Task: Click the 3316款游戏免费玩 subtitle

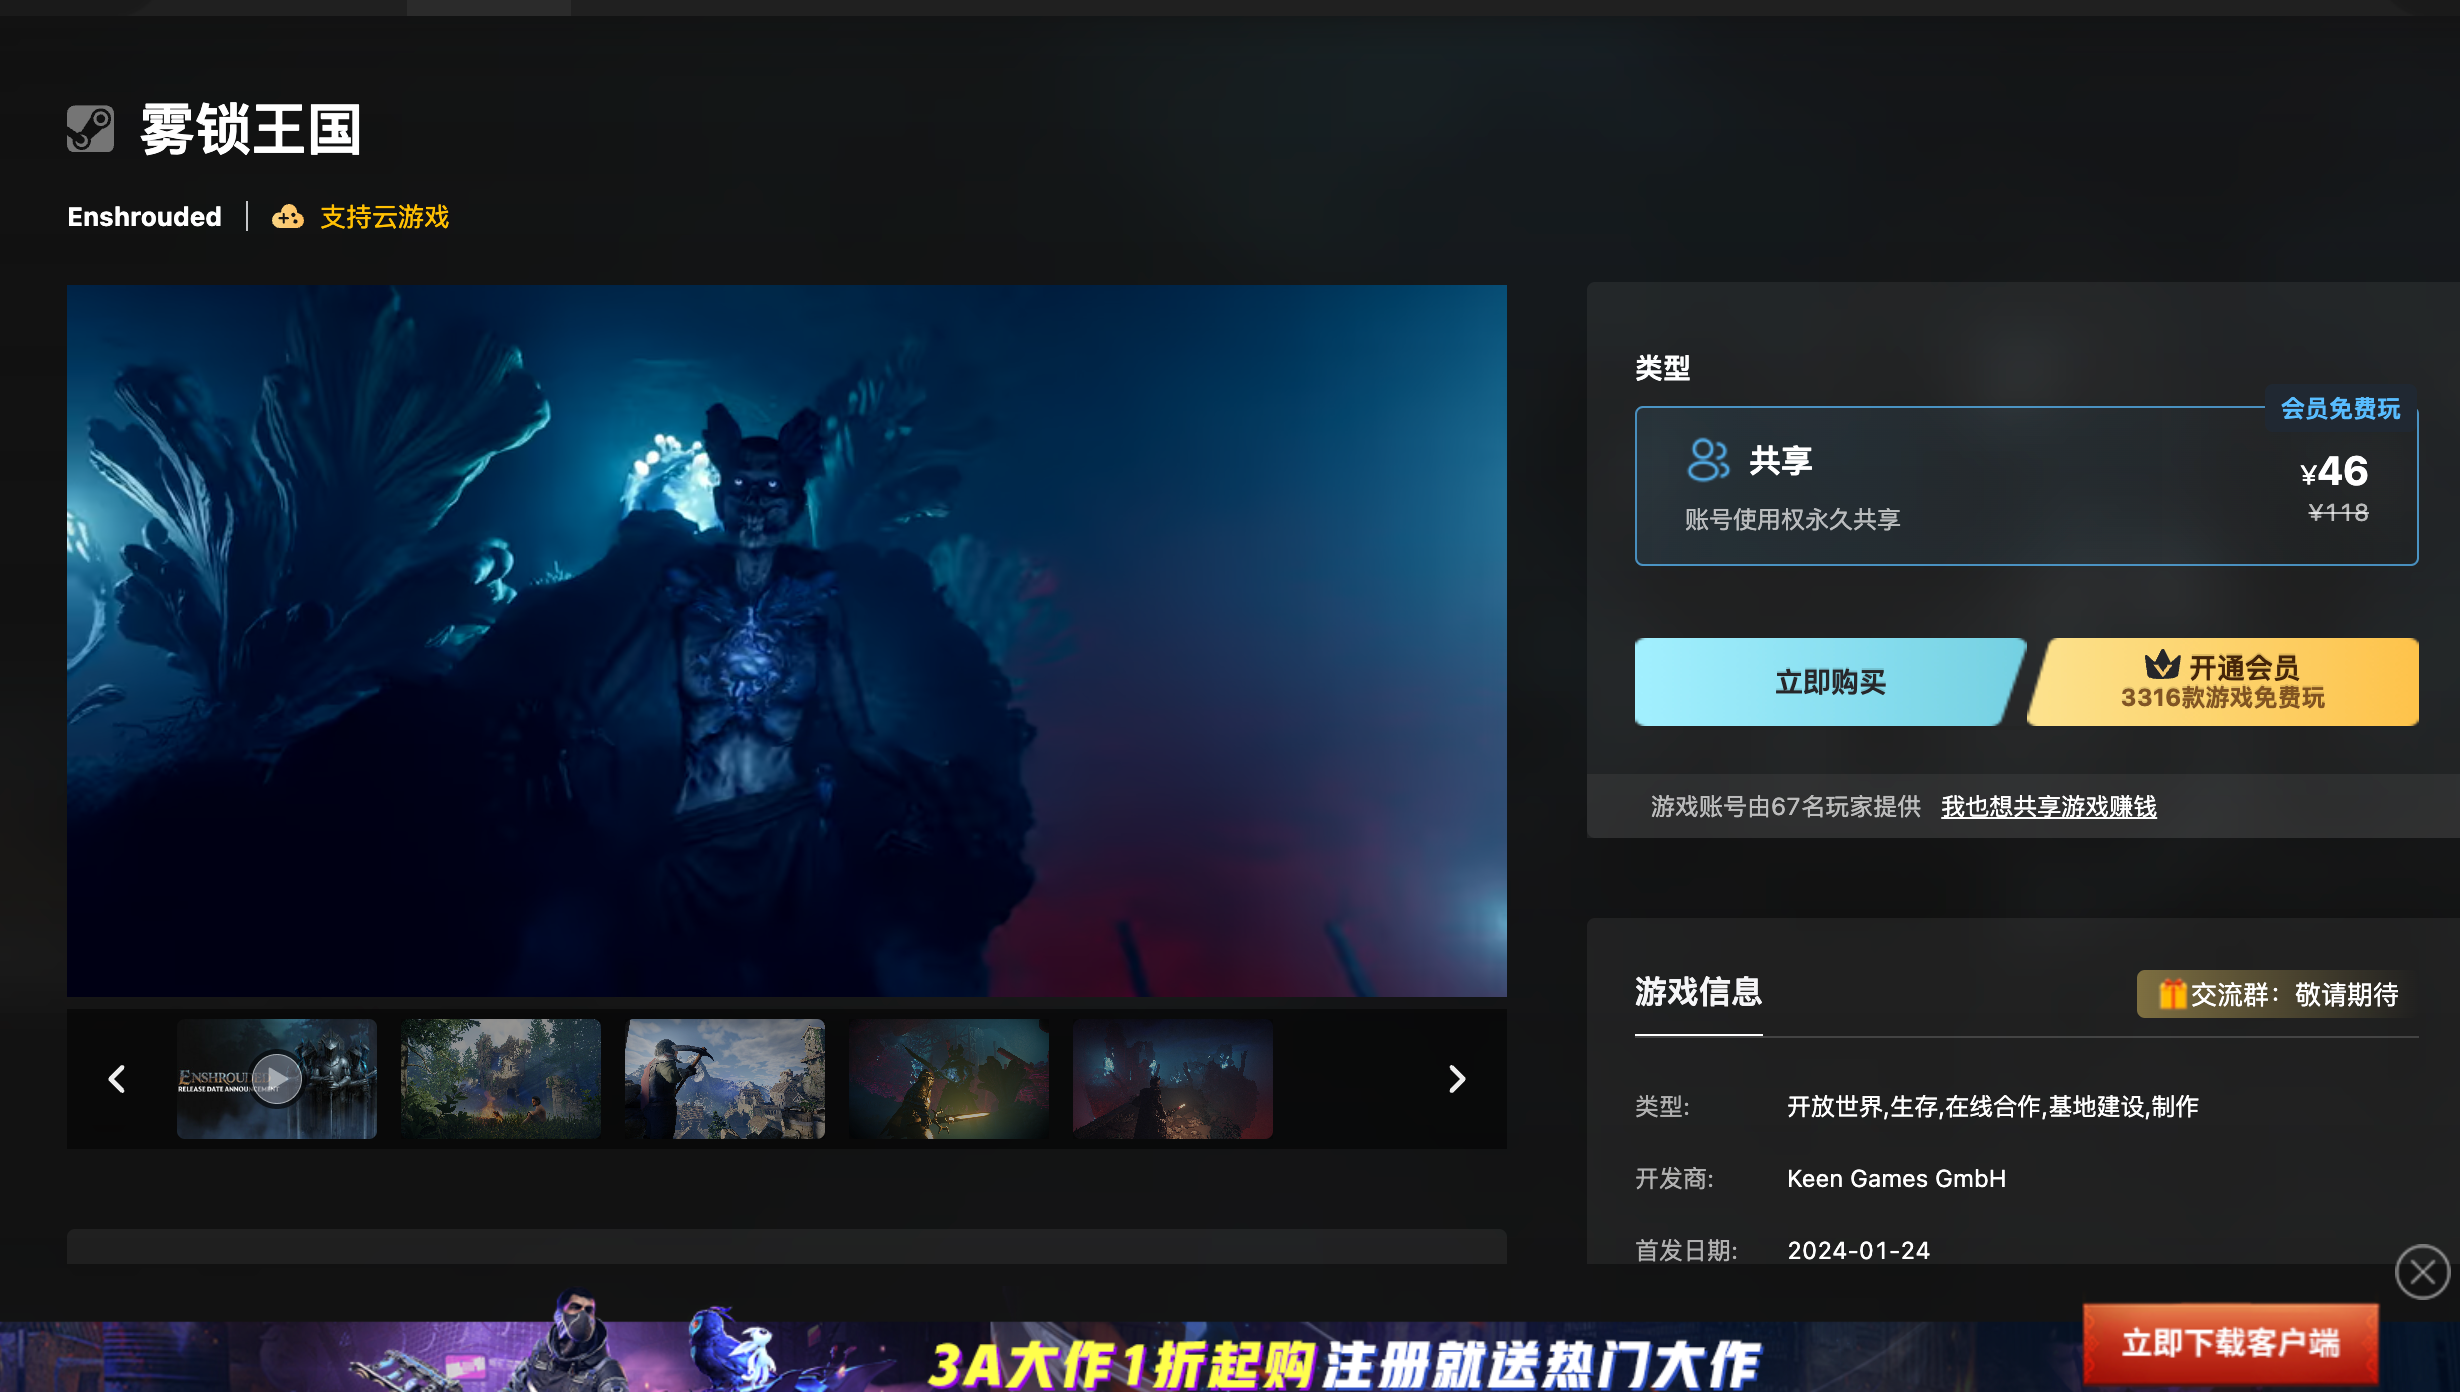Action: pos(2223,698)
